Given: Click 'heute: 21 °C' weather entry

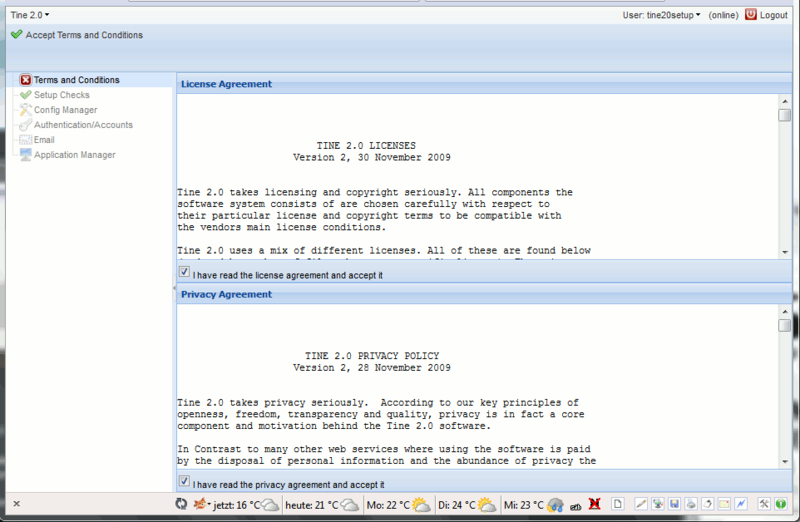Looking at the screenshot, I should [321, 505].
